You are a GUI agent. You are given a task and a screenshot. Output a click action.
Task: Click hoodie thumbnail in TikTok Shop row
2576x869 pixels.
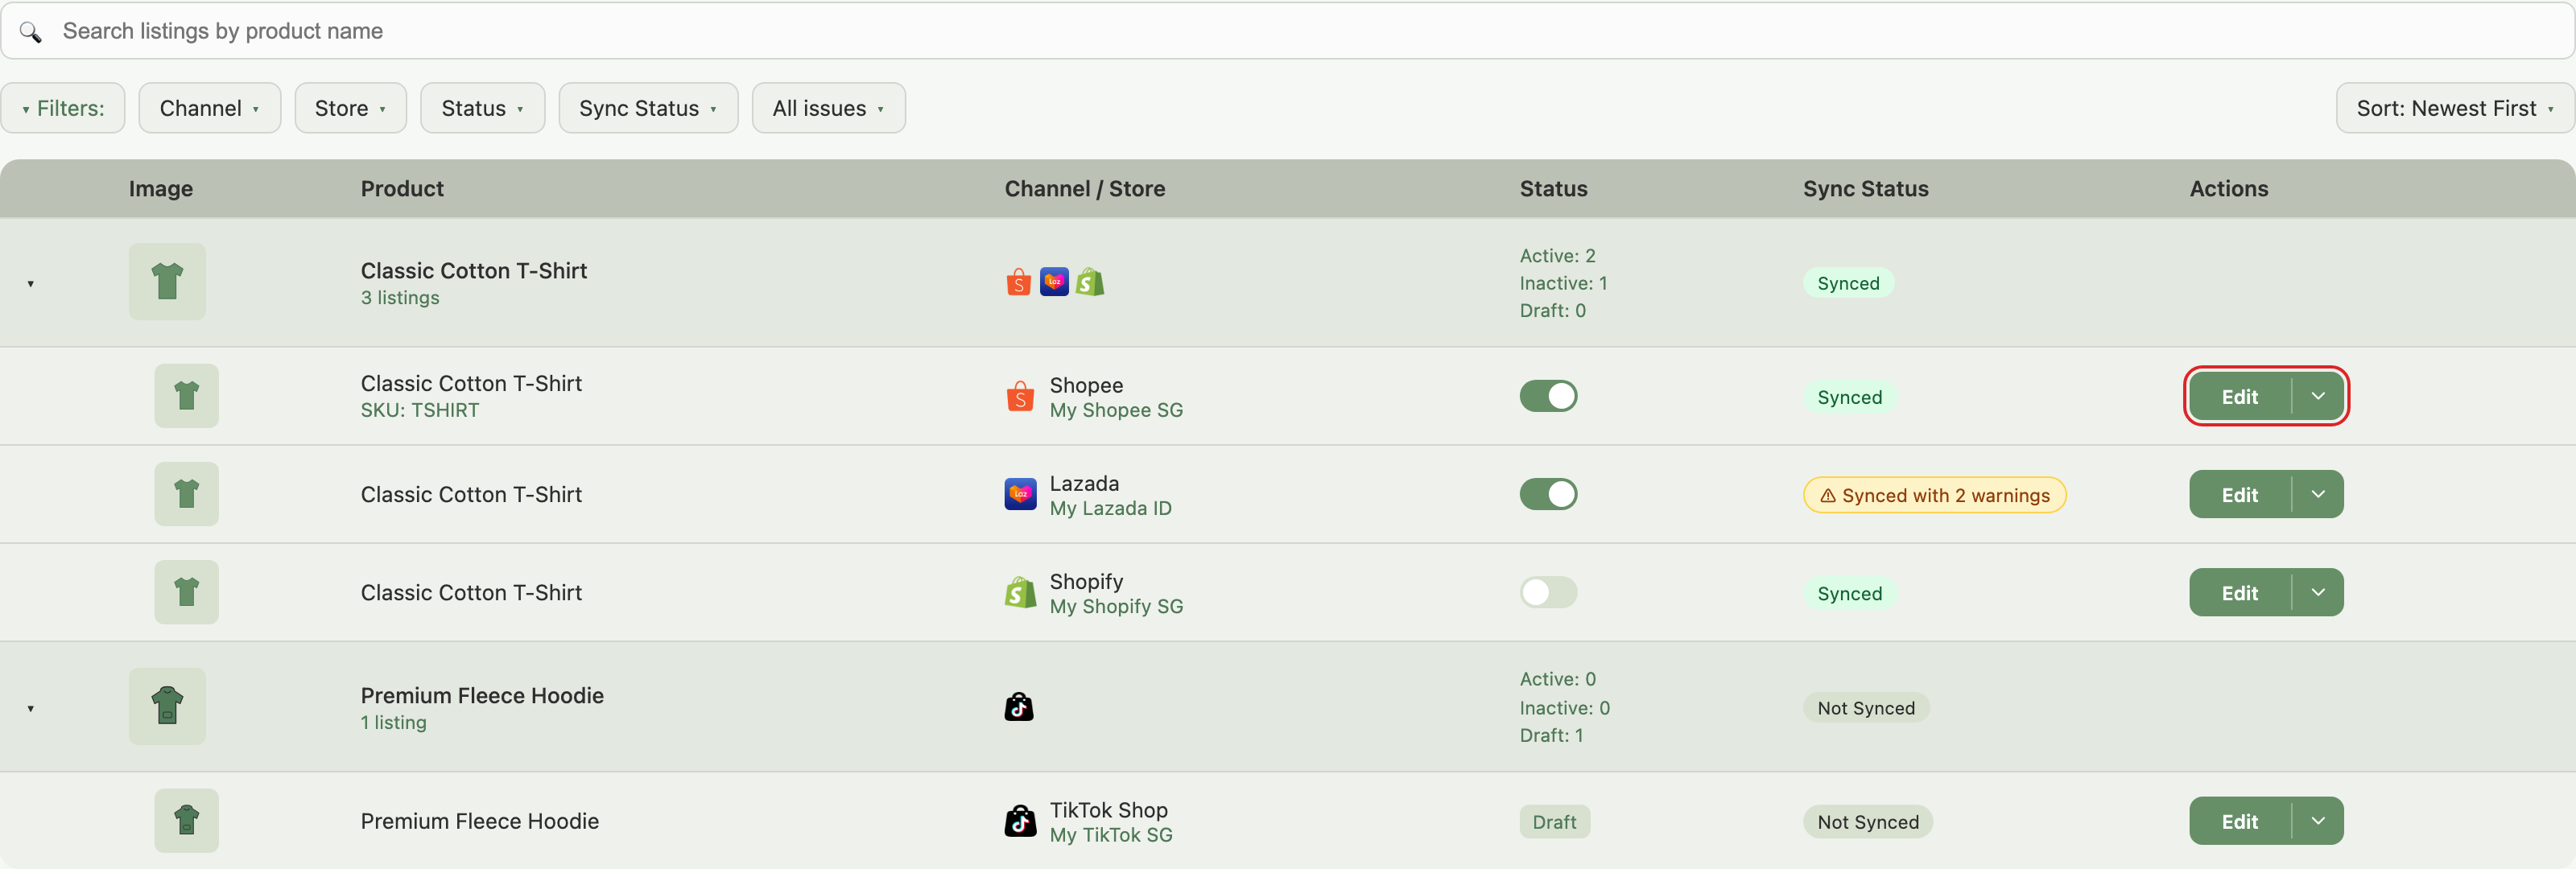pyautogui.click(x=186, y=820)
